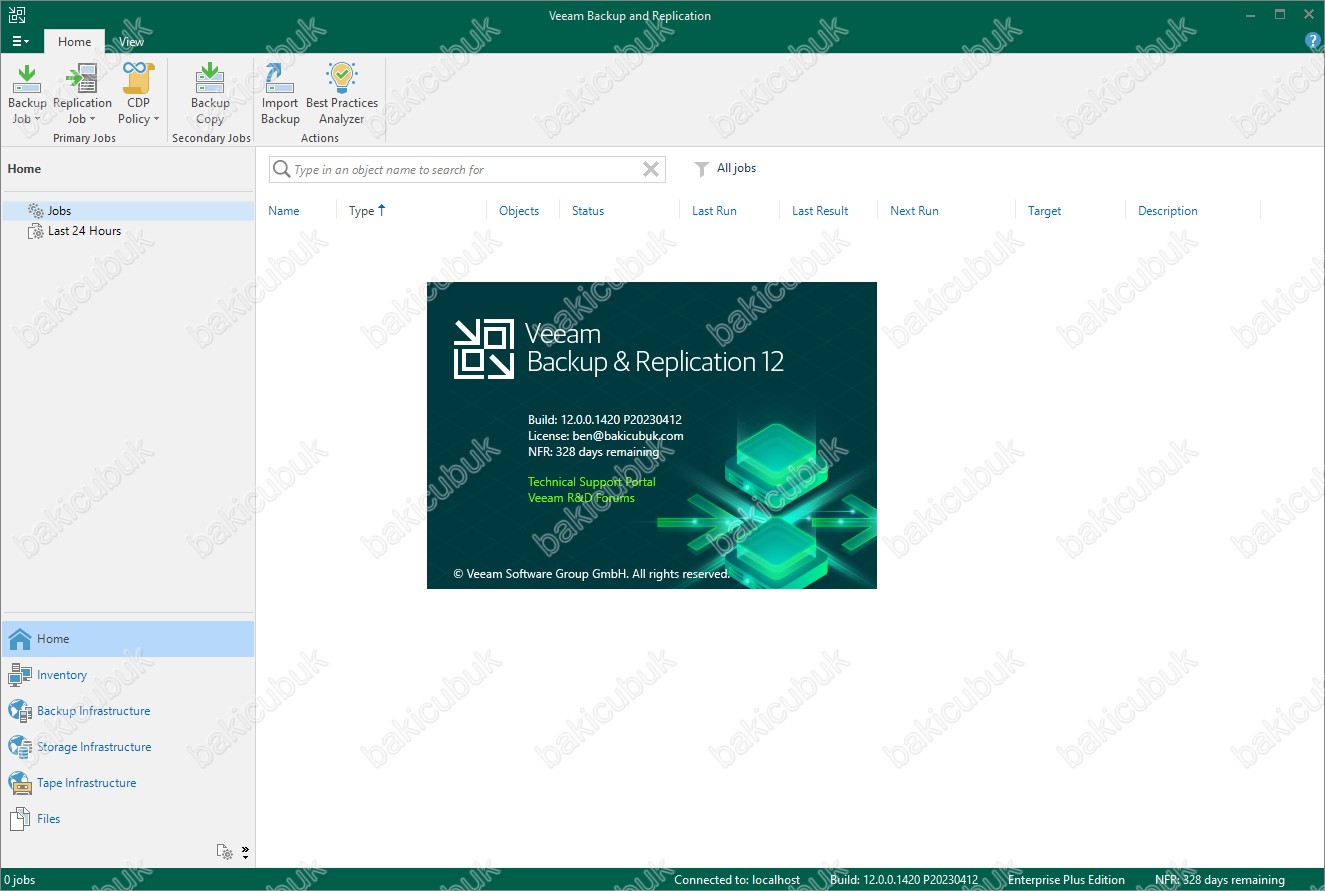Expand navigation pane options chevron
This screenshot has width=1325, height=891.
coord(246,853)
